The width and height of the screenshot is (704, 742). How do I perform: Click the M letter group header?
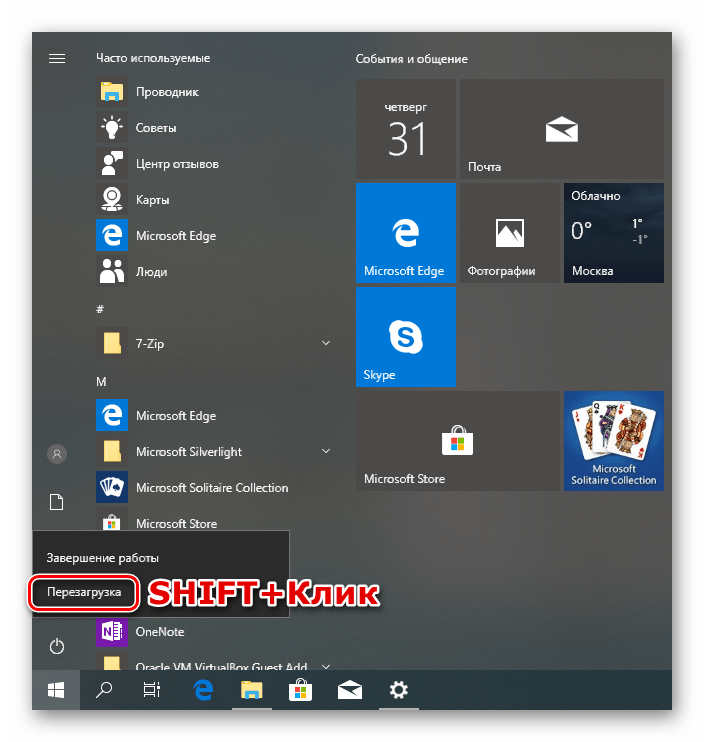(x=101, y=381)
